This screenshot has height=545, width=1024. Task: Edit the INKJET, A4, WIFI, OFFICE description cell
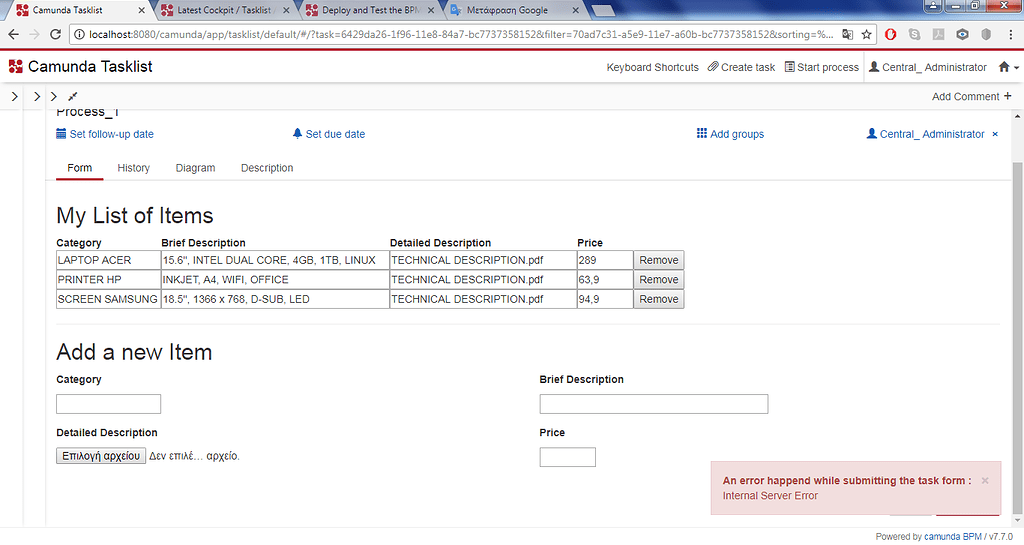click(x=275, y=279)
